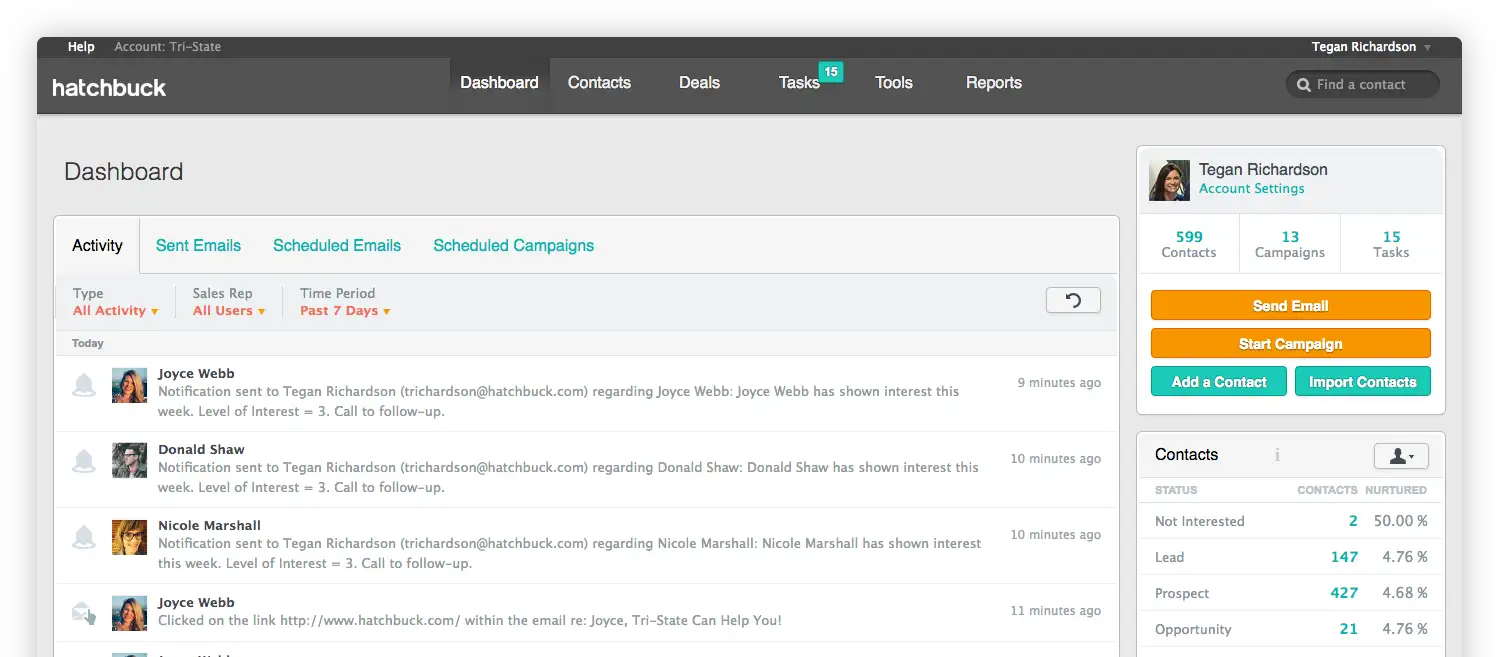1499x657 pixels.
Task: Click the Dashboard page heading
Action: click(123, 172)
